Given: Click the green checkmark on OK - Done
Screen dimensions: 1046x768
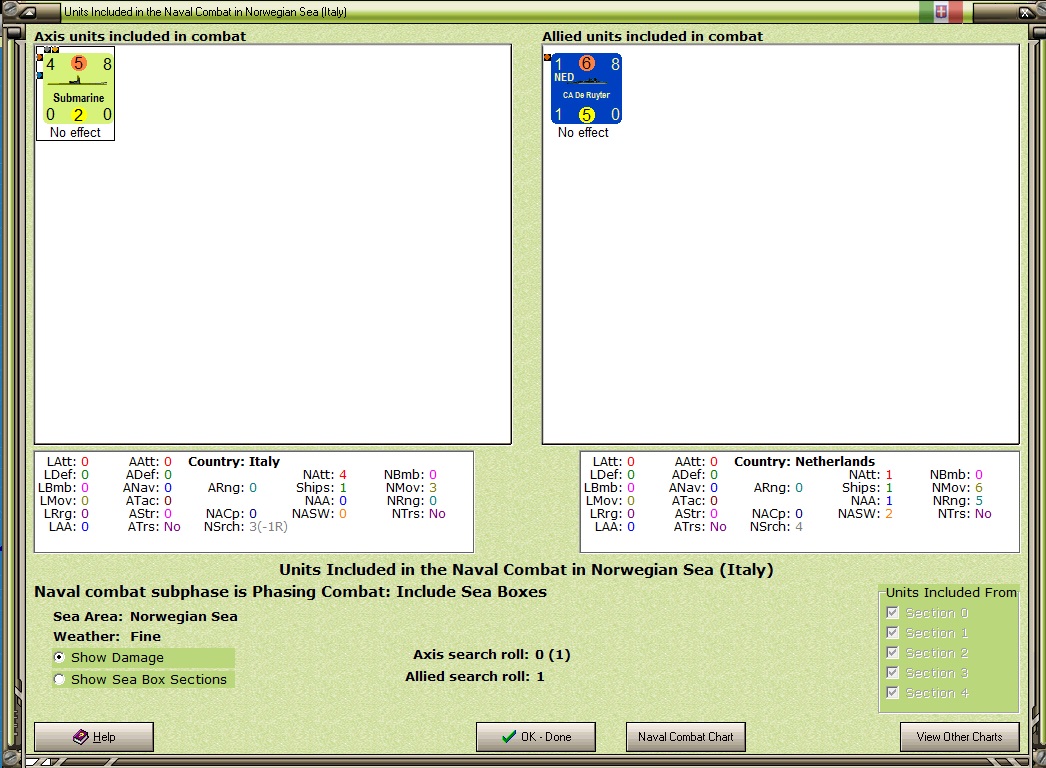Looking at the screenshot, I should click(x=509, y=737).
